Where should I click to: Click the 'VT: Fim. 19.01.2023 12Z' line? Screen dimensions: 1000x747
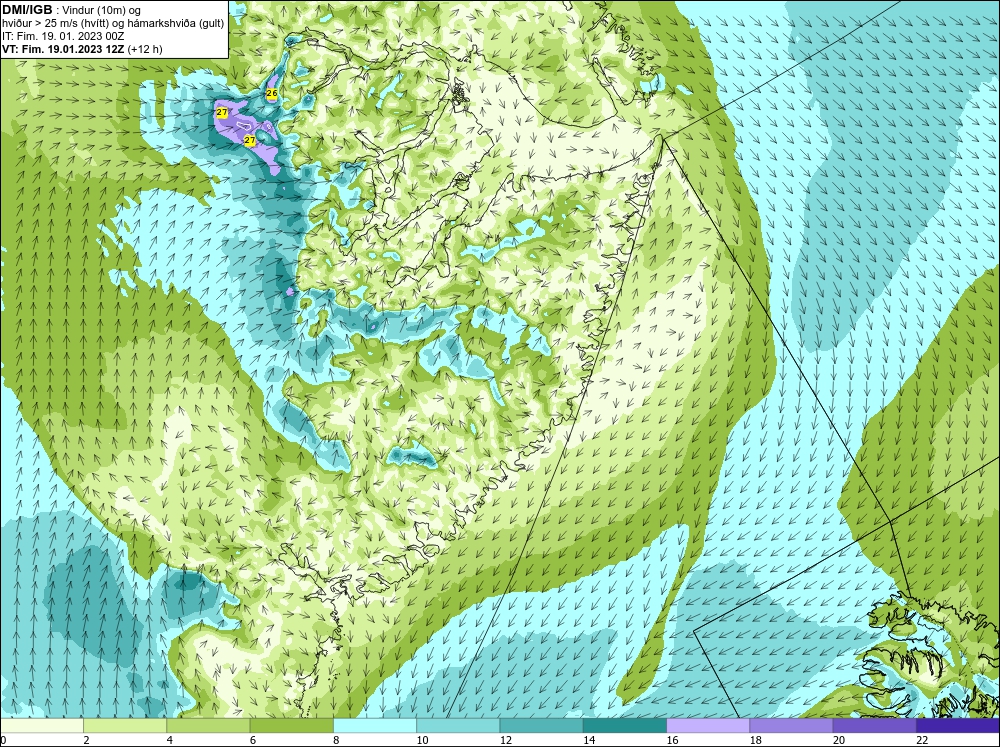tap(63, 49)
